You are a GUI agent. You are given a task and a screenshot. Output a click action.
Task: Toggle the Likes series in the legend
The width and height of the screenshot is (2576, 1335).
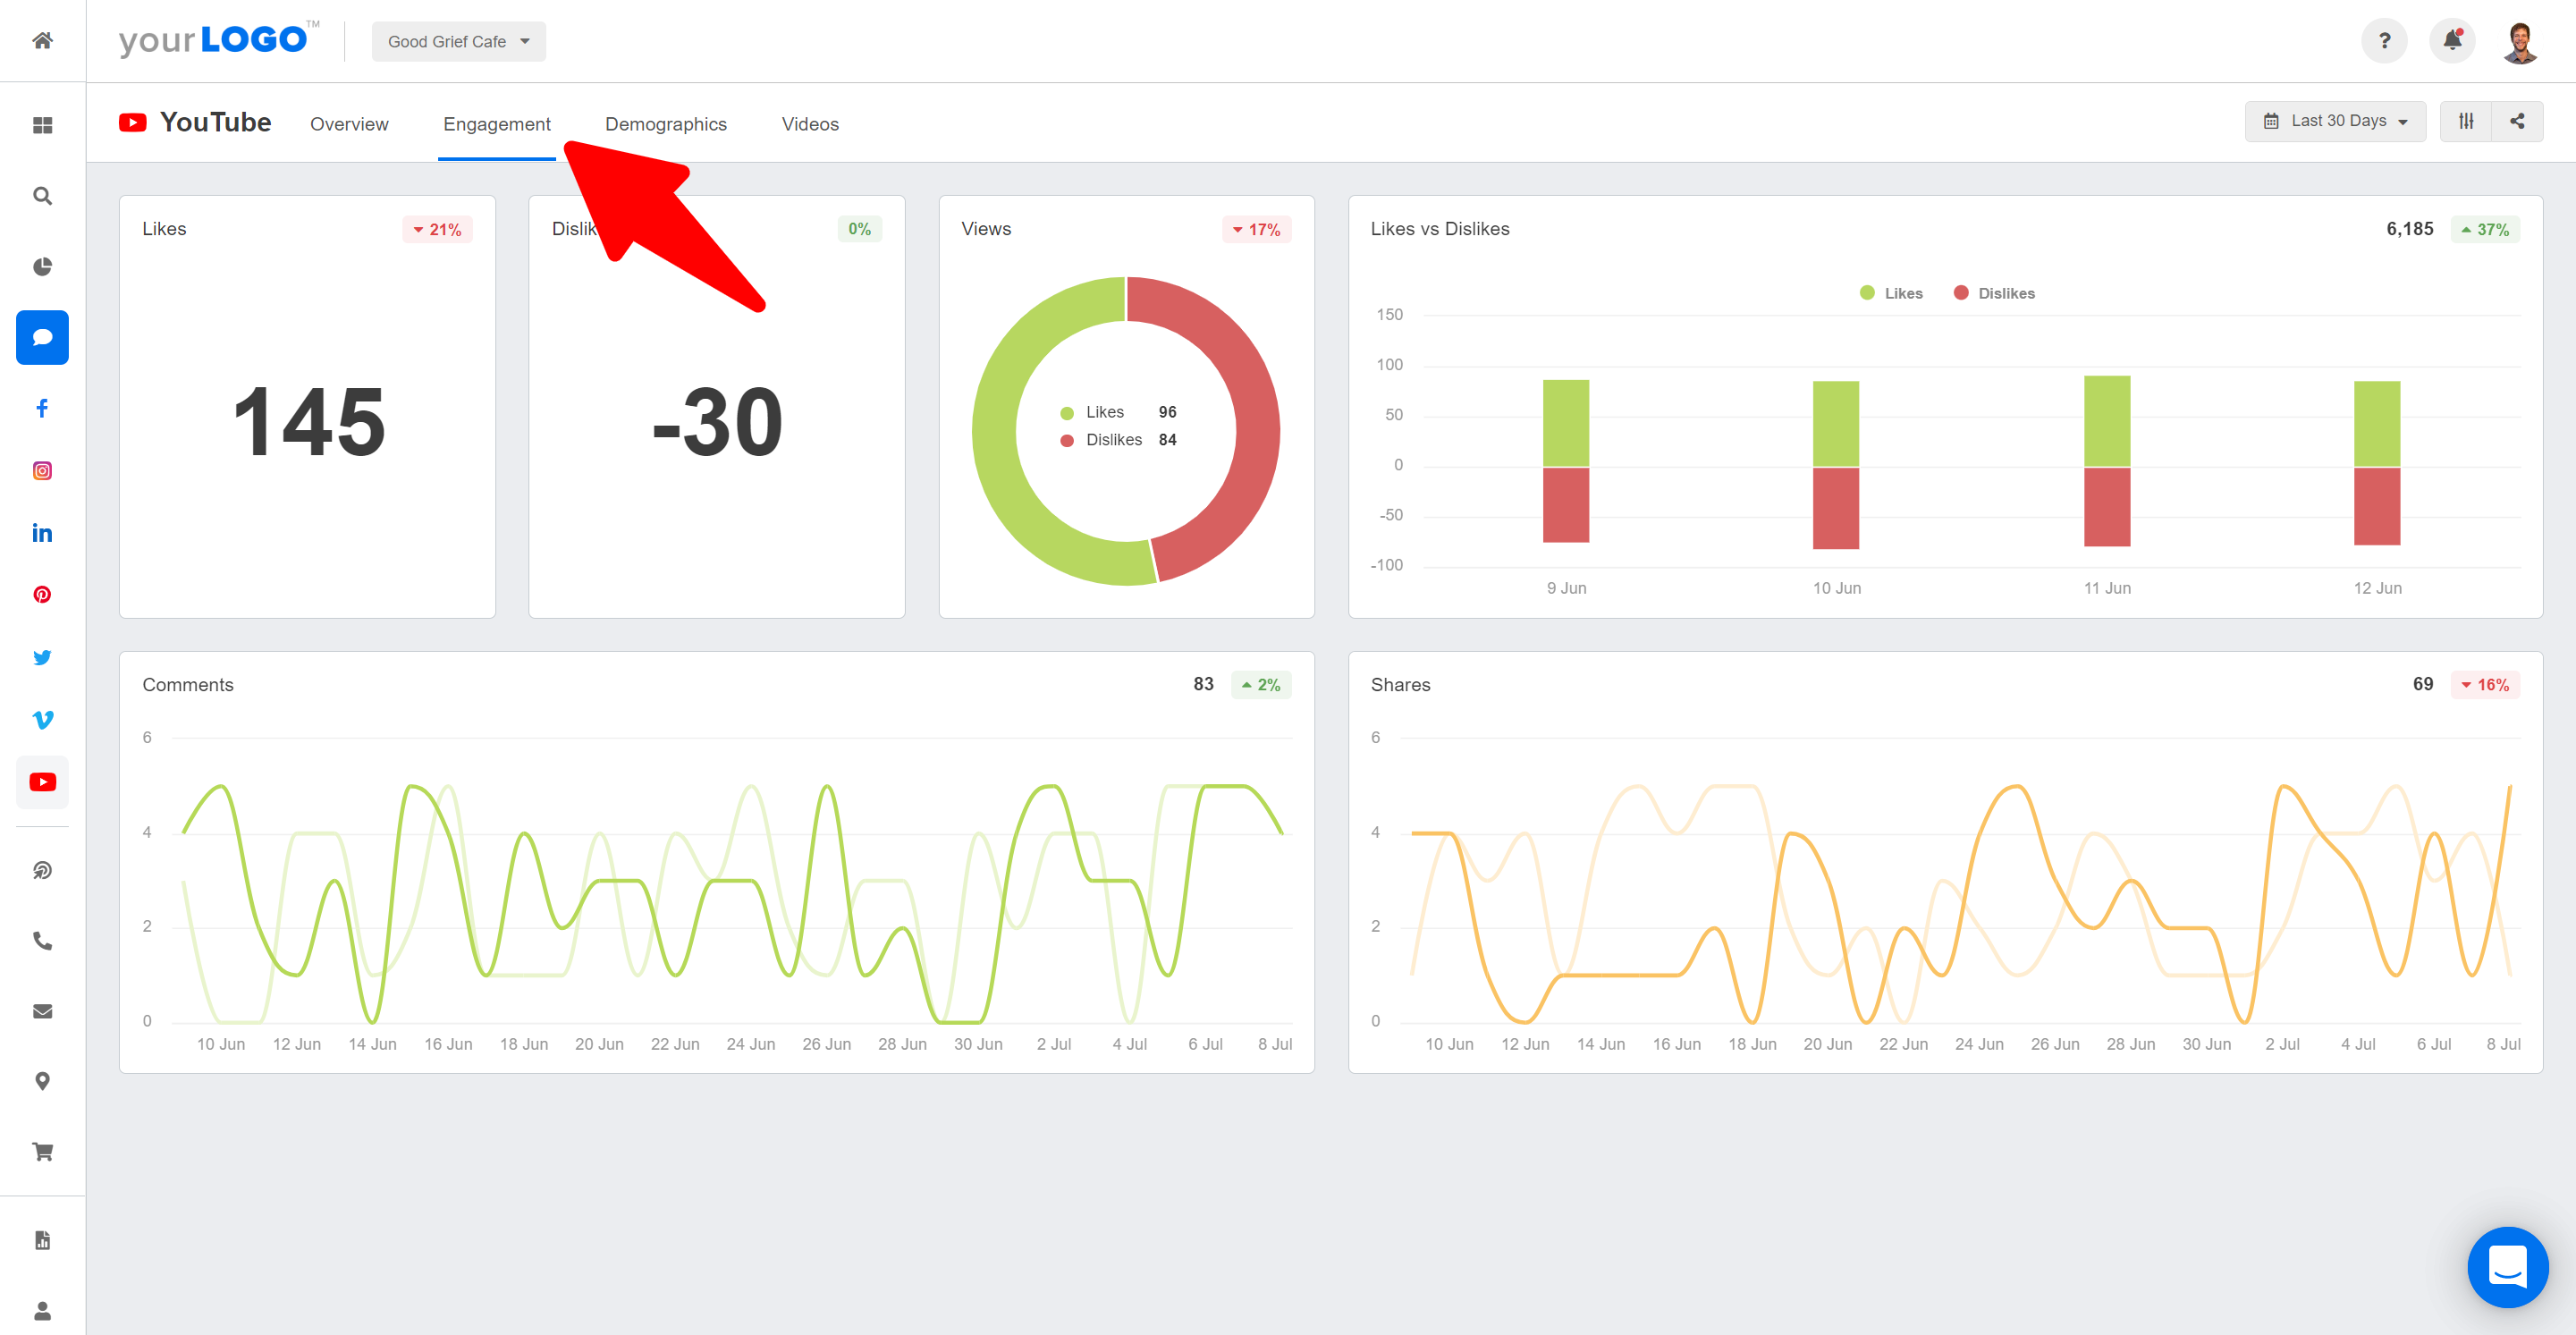coord(1890,292)
